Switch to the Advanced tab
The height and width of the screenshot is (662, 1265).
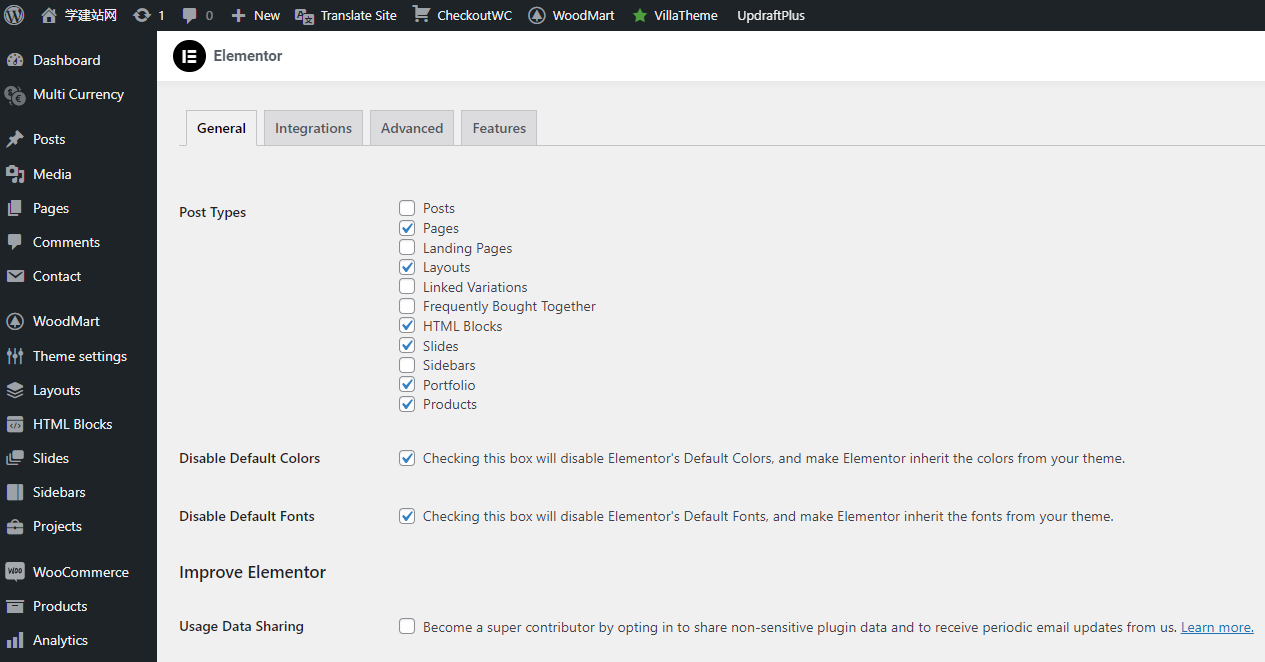tap(412, 128)
